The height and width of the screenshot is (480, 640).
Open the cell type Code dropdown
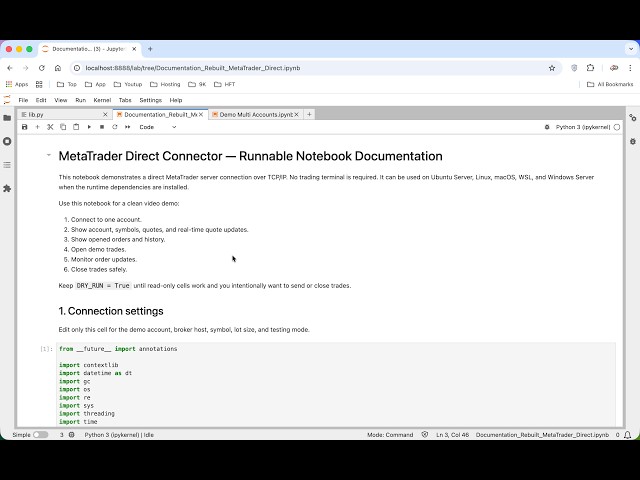(x=158, y=127)
